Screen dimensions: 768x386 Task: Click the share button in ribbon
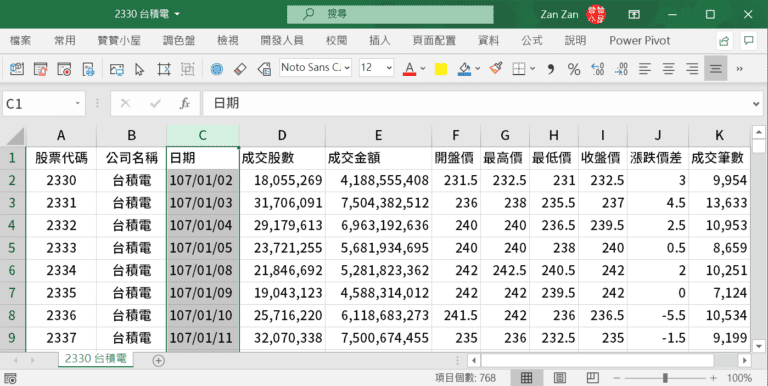(724, 41)
